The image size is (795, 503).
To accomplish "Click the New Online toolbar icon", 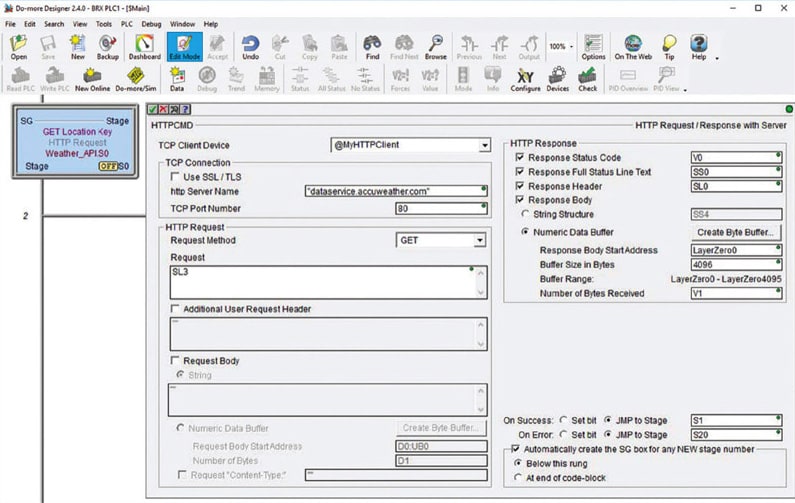I will (x=92, y=80).
